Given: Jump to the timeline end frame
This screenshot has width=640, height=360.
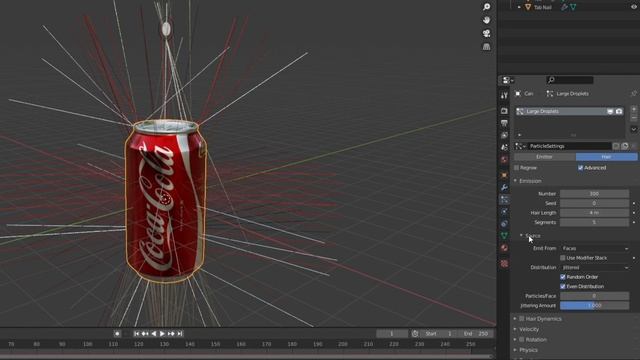Looking at the screenshot, I should 180,333.
